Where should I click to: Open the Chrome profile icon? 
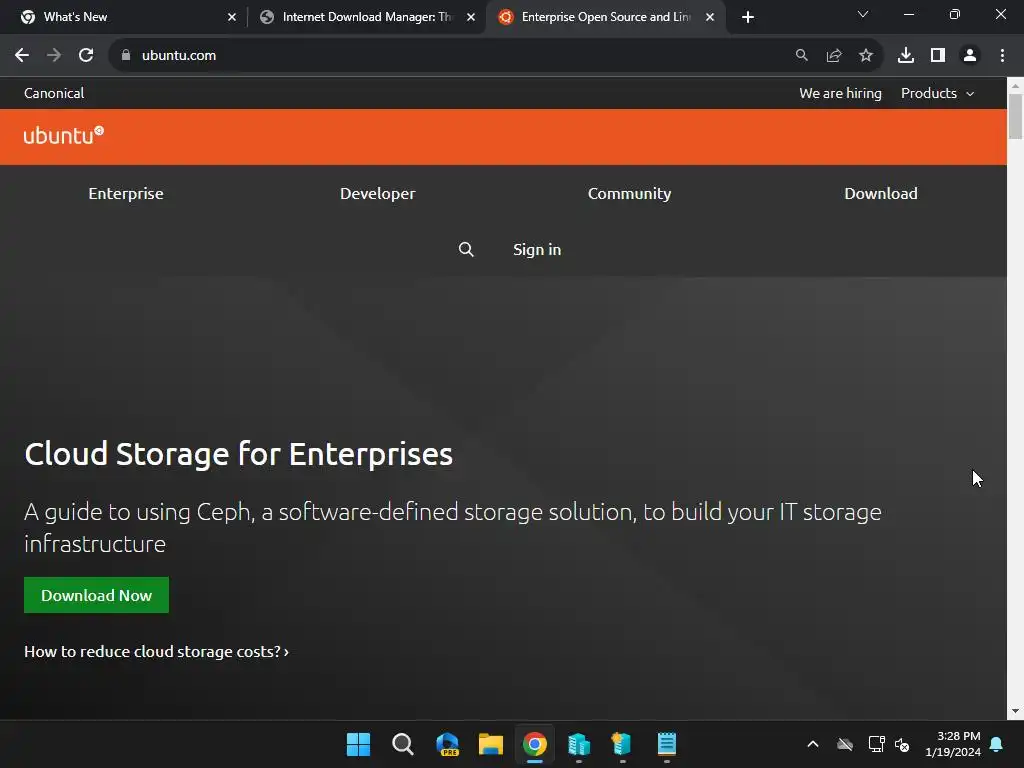[970, 56]
